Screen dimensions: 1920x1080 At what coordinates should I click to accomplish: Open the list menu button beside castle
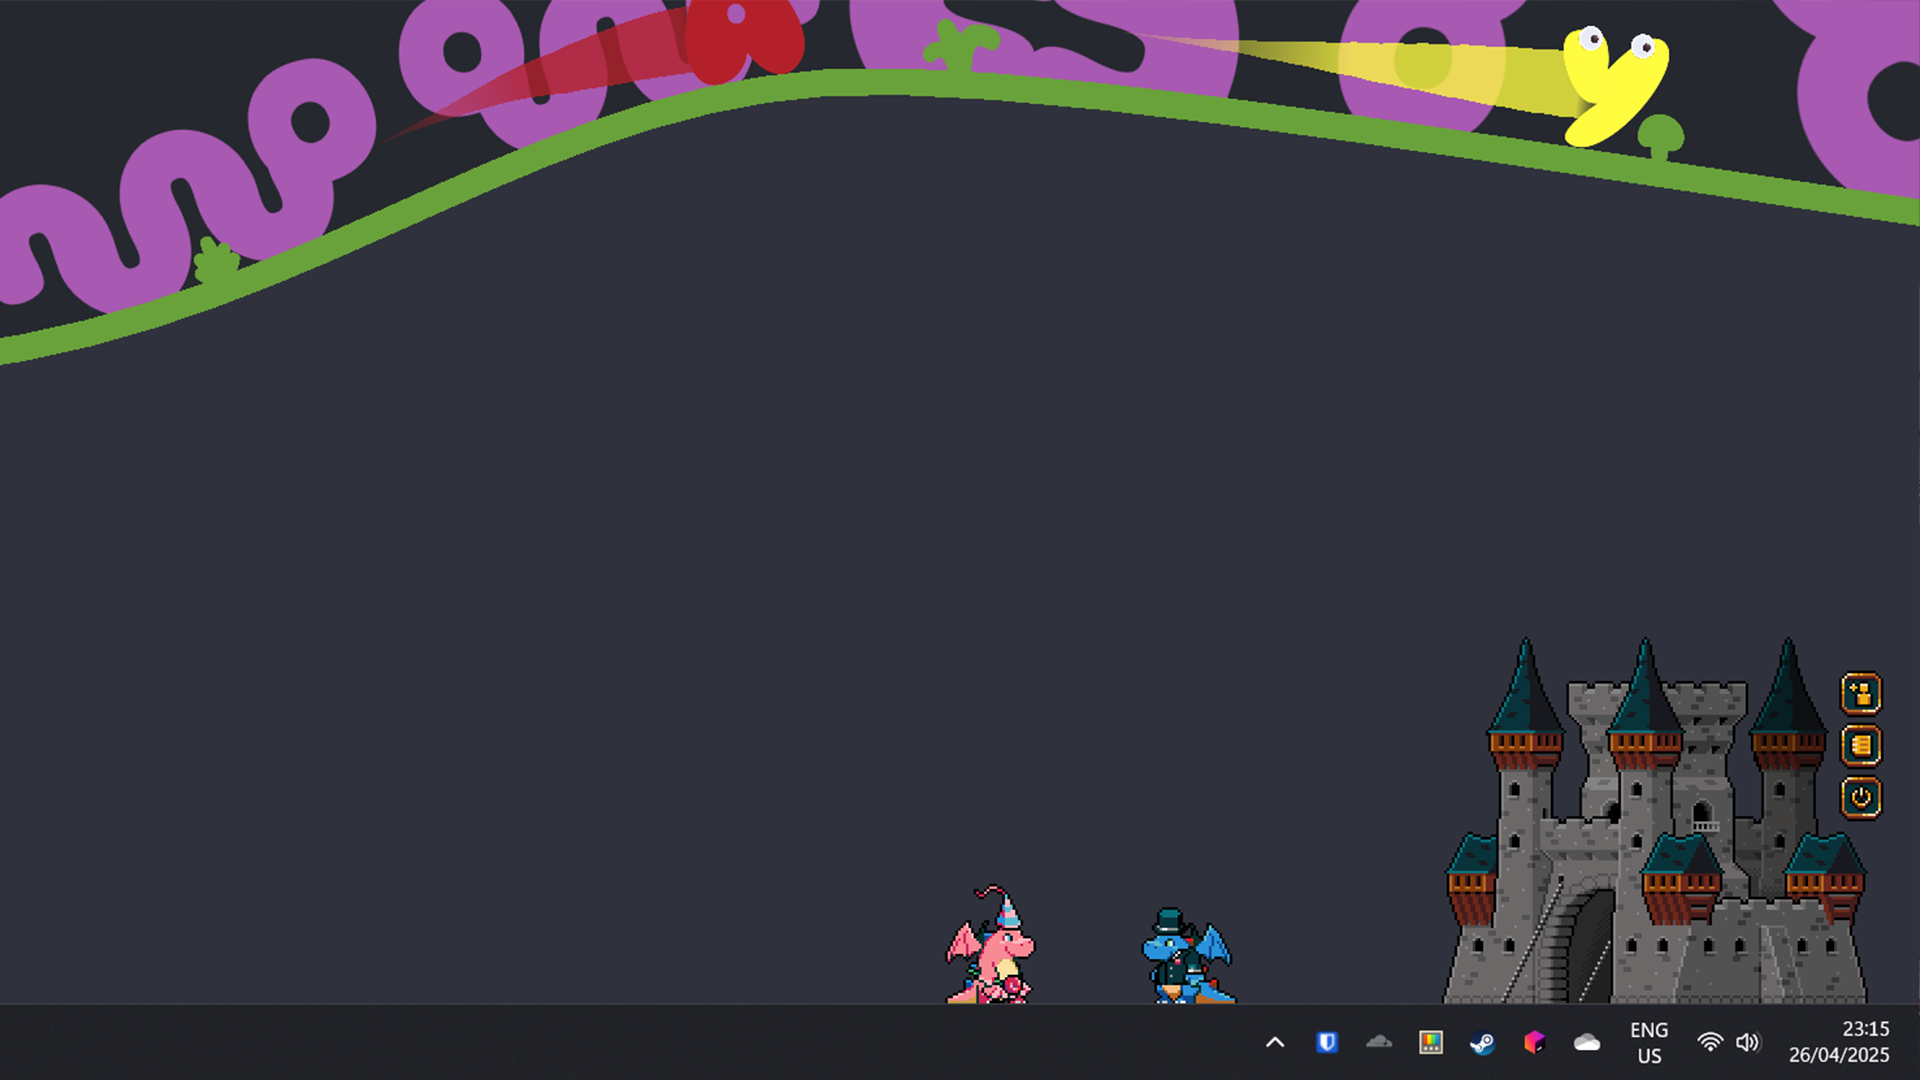1861,745
